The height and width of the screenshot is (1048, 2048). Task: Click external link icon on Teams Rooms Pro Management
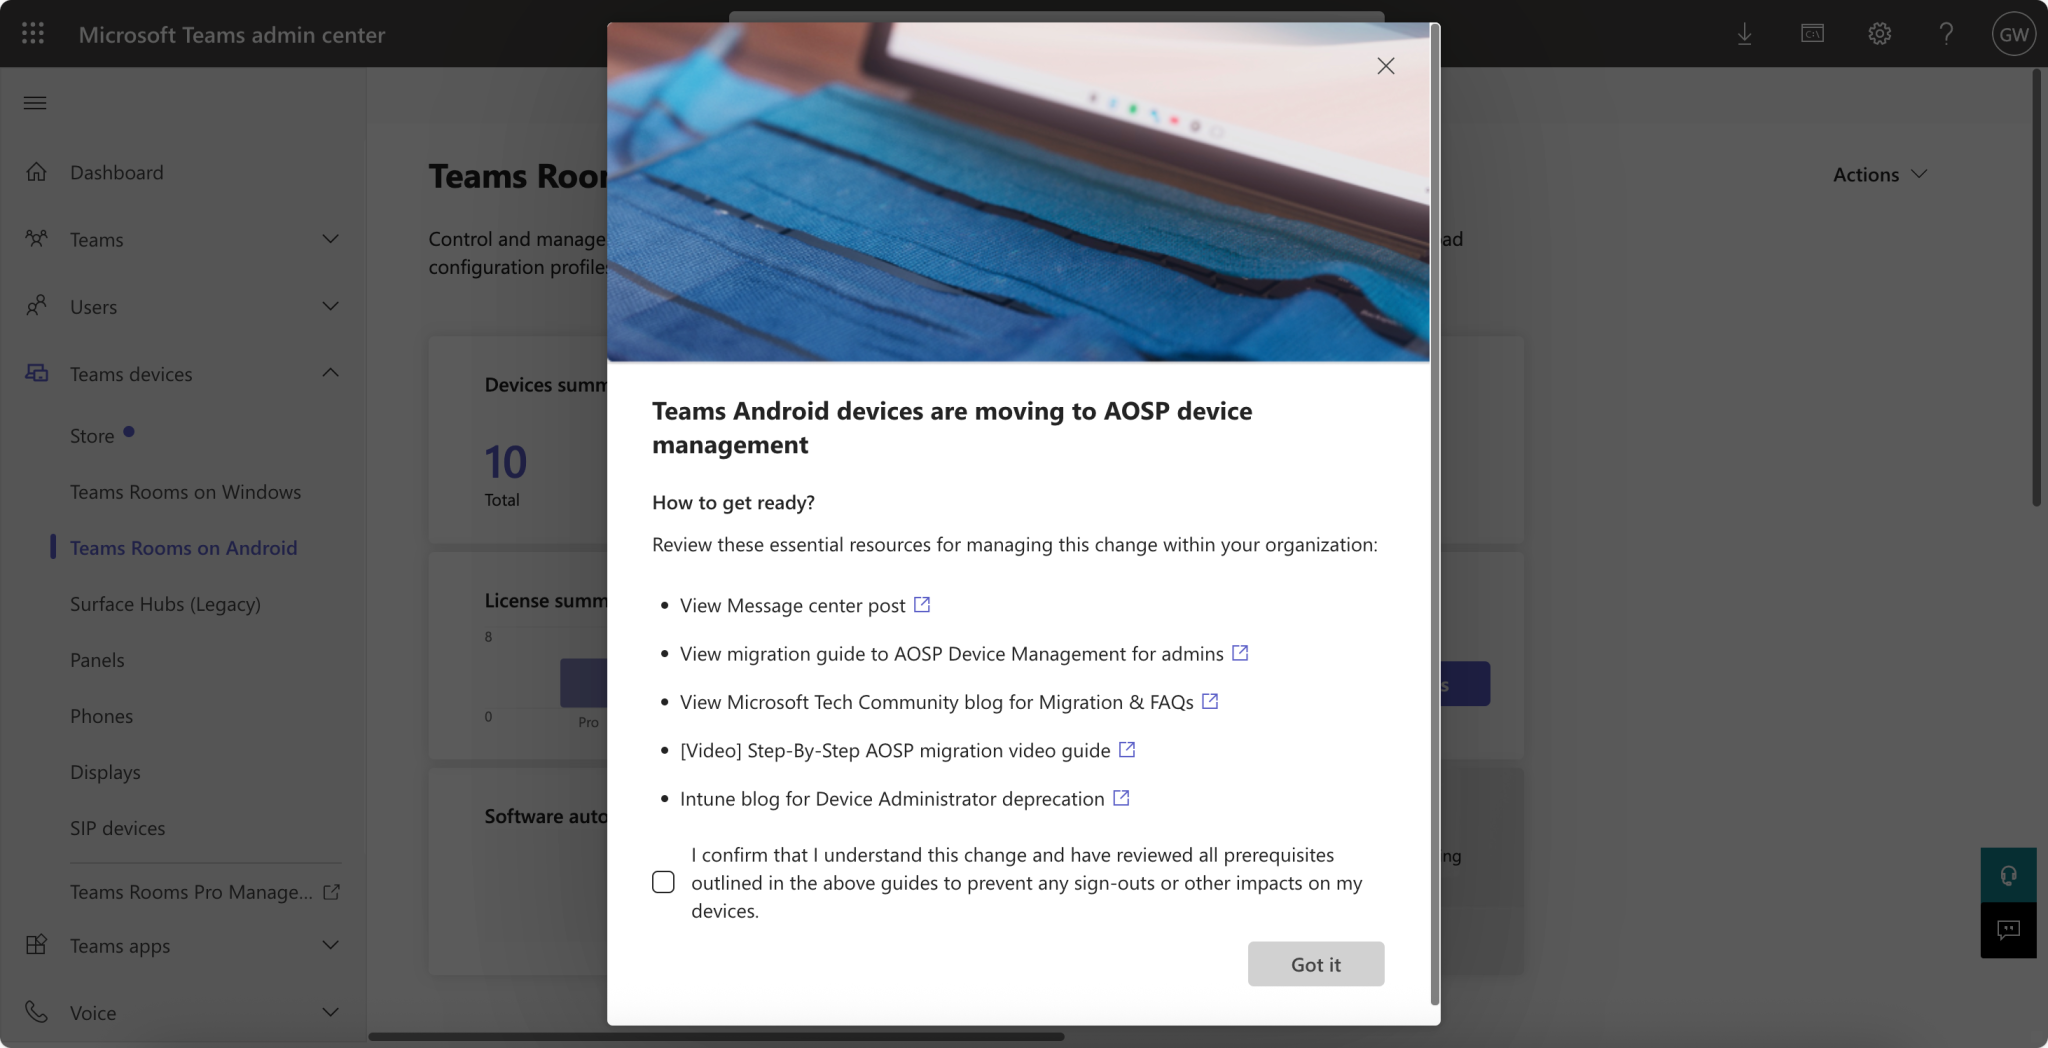click(x=332, y=891)
